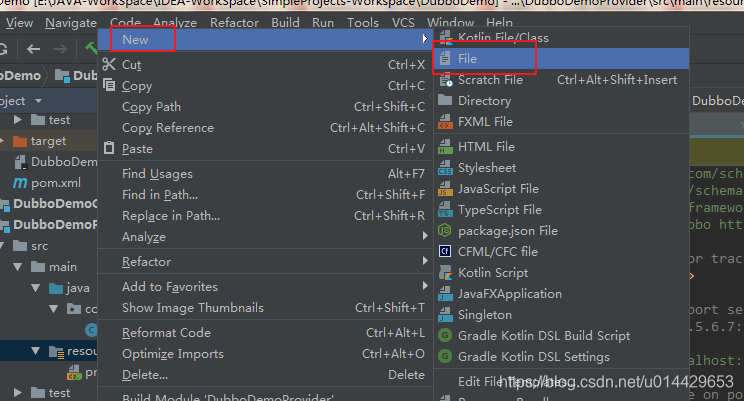The height and width of the screenshot is (401, 744).
Task: Click the Singleton template icon
Action: coord(445,315)
